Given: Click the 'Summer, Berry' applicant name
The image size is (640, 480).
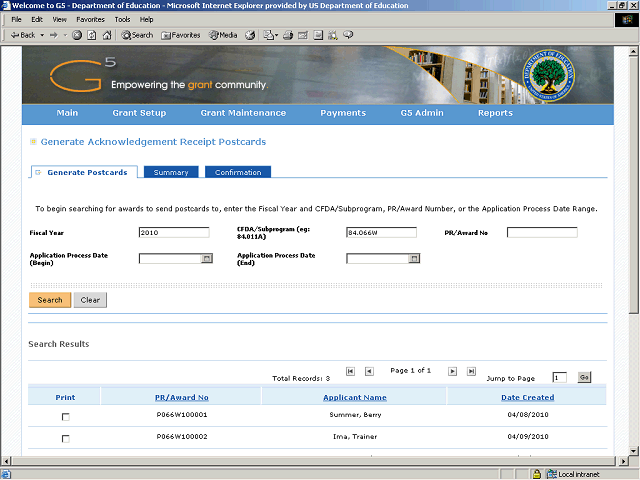Looking at the screenshot, I should pos(355,415).
